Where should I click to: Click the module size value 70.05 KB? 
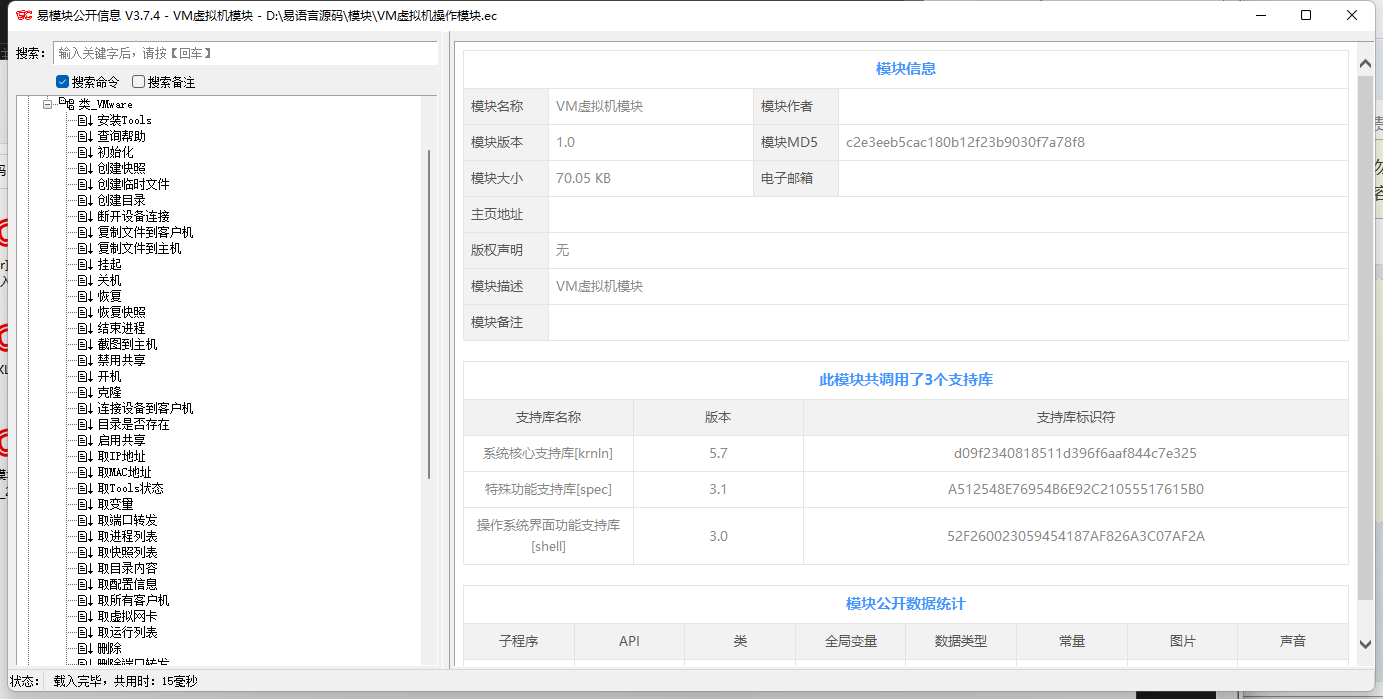[583, 178]
